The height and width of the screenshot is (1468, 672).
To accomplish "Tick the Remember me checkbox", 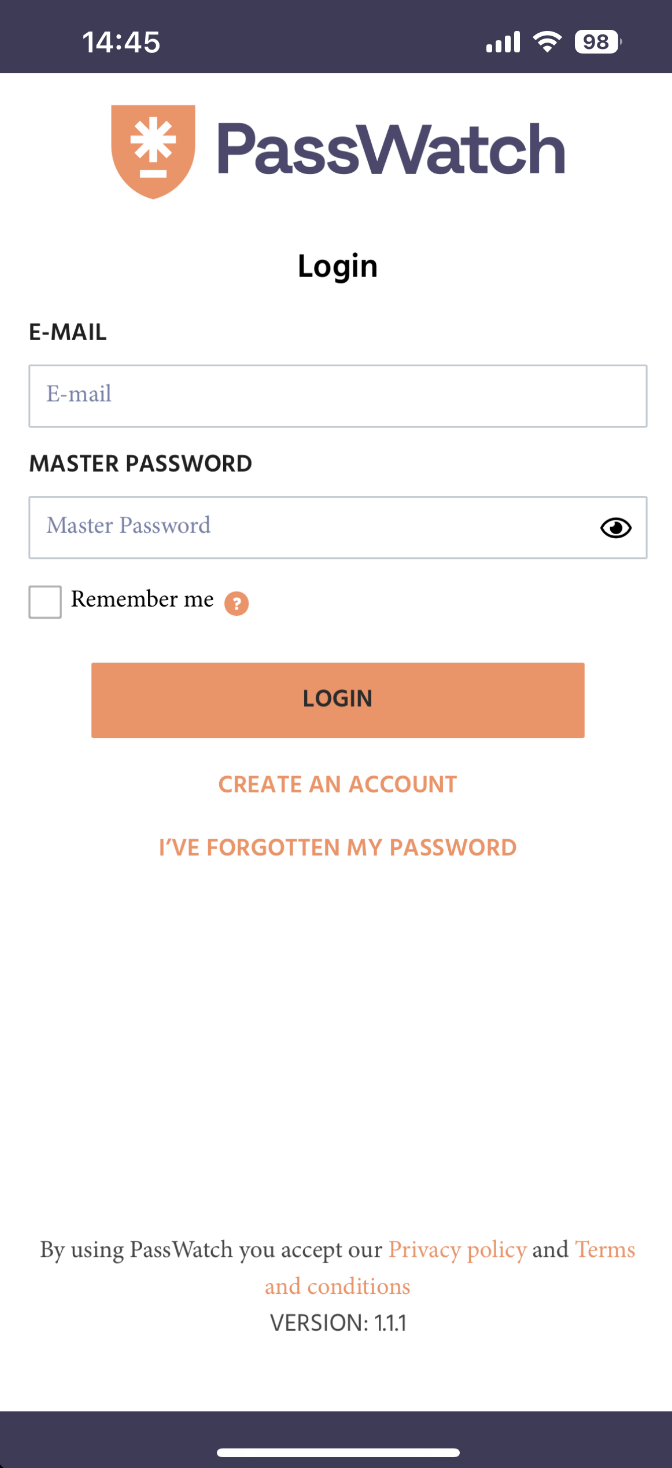I will coord(45,602).
